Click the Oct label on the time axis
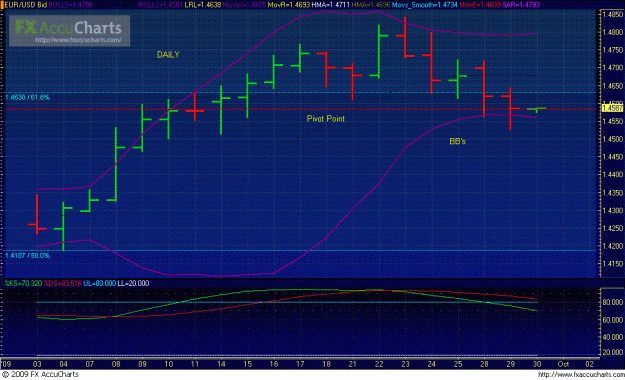This screenshot has height=380, width=625. 563,364
